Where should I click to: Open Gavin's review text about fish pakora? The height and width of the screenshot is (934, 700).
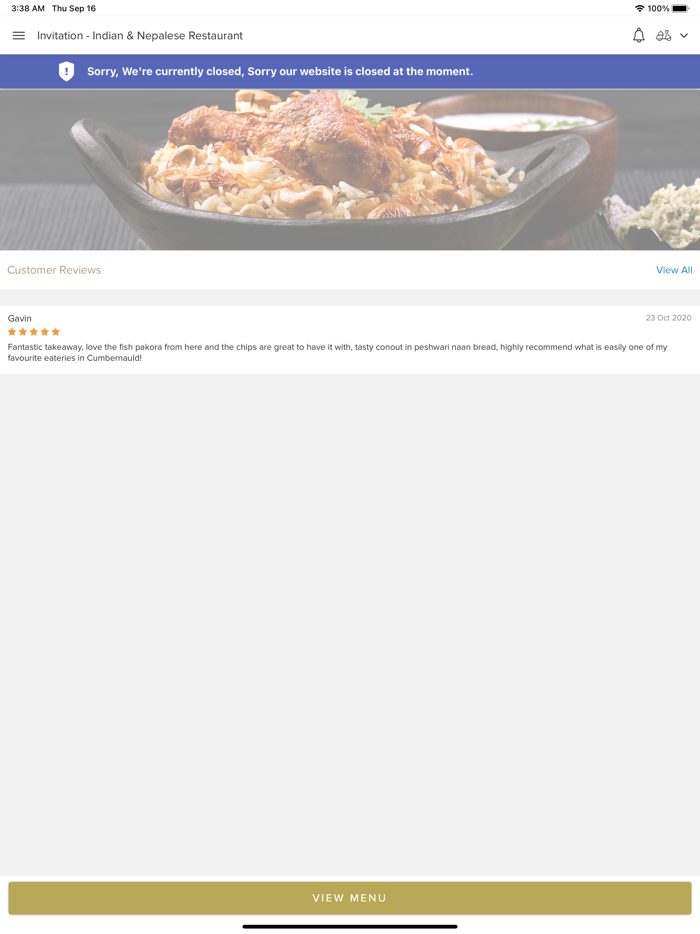[x=337, y=352]
